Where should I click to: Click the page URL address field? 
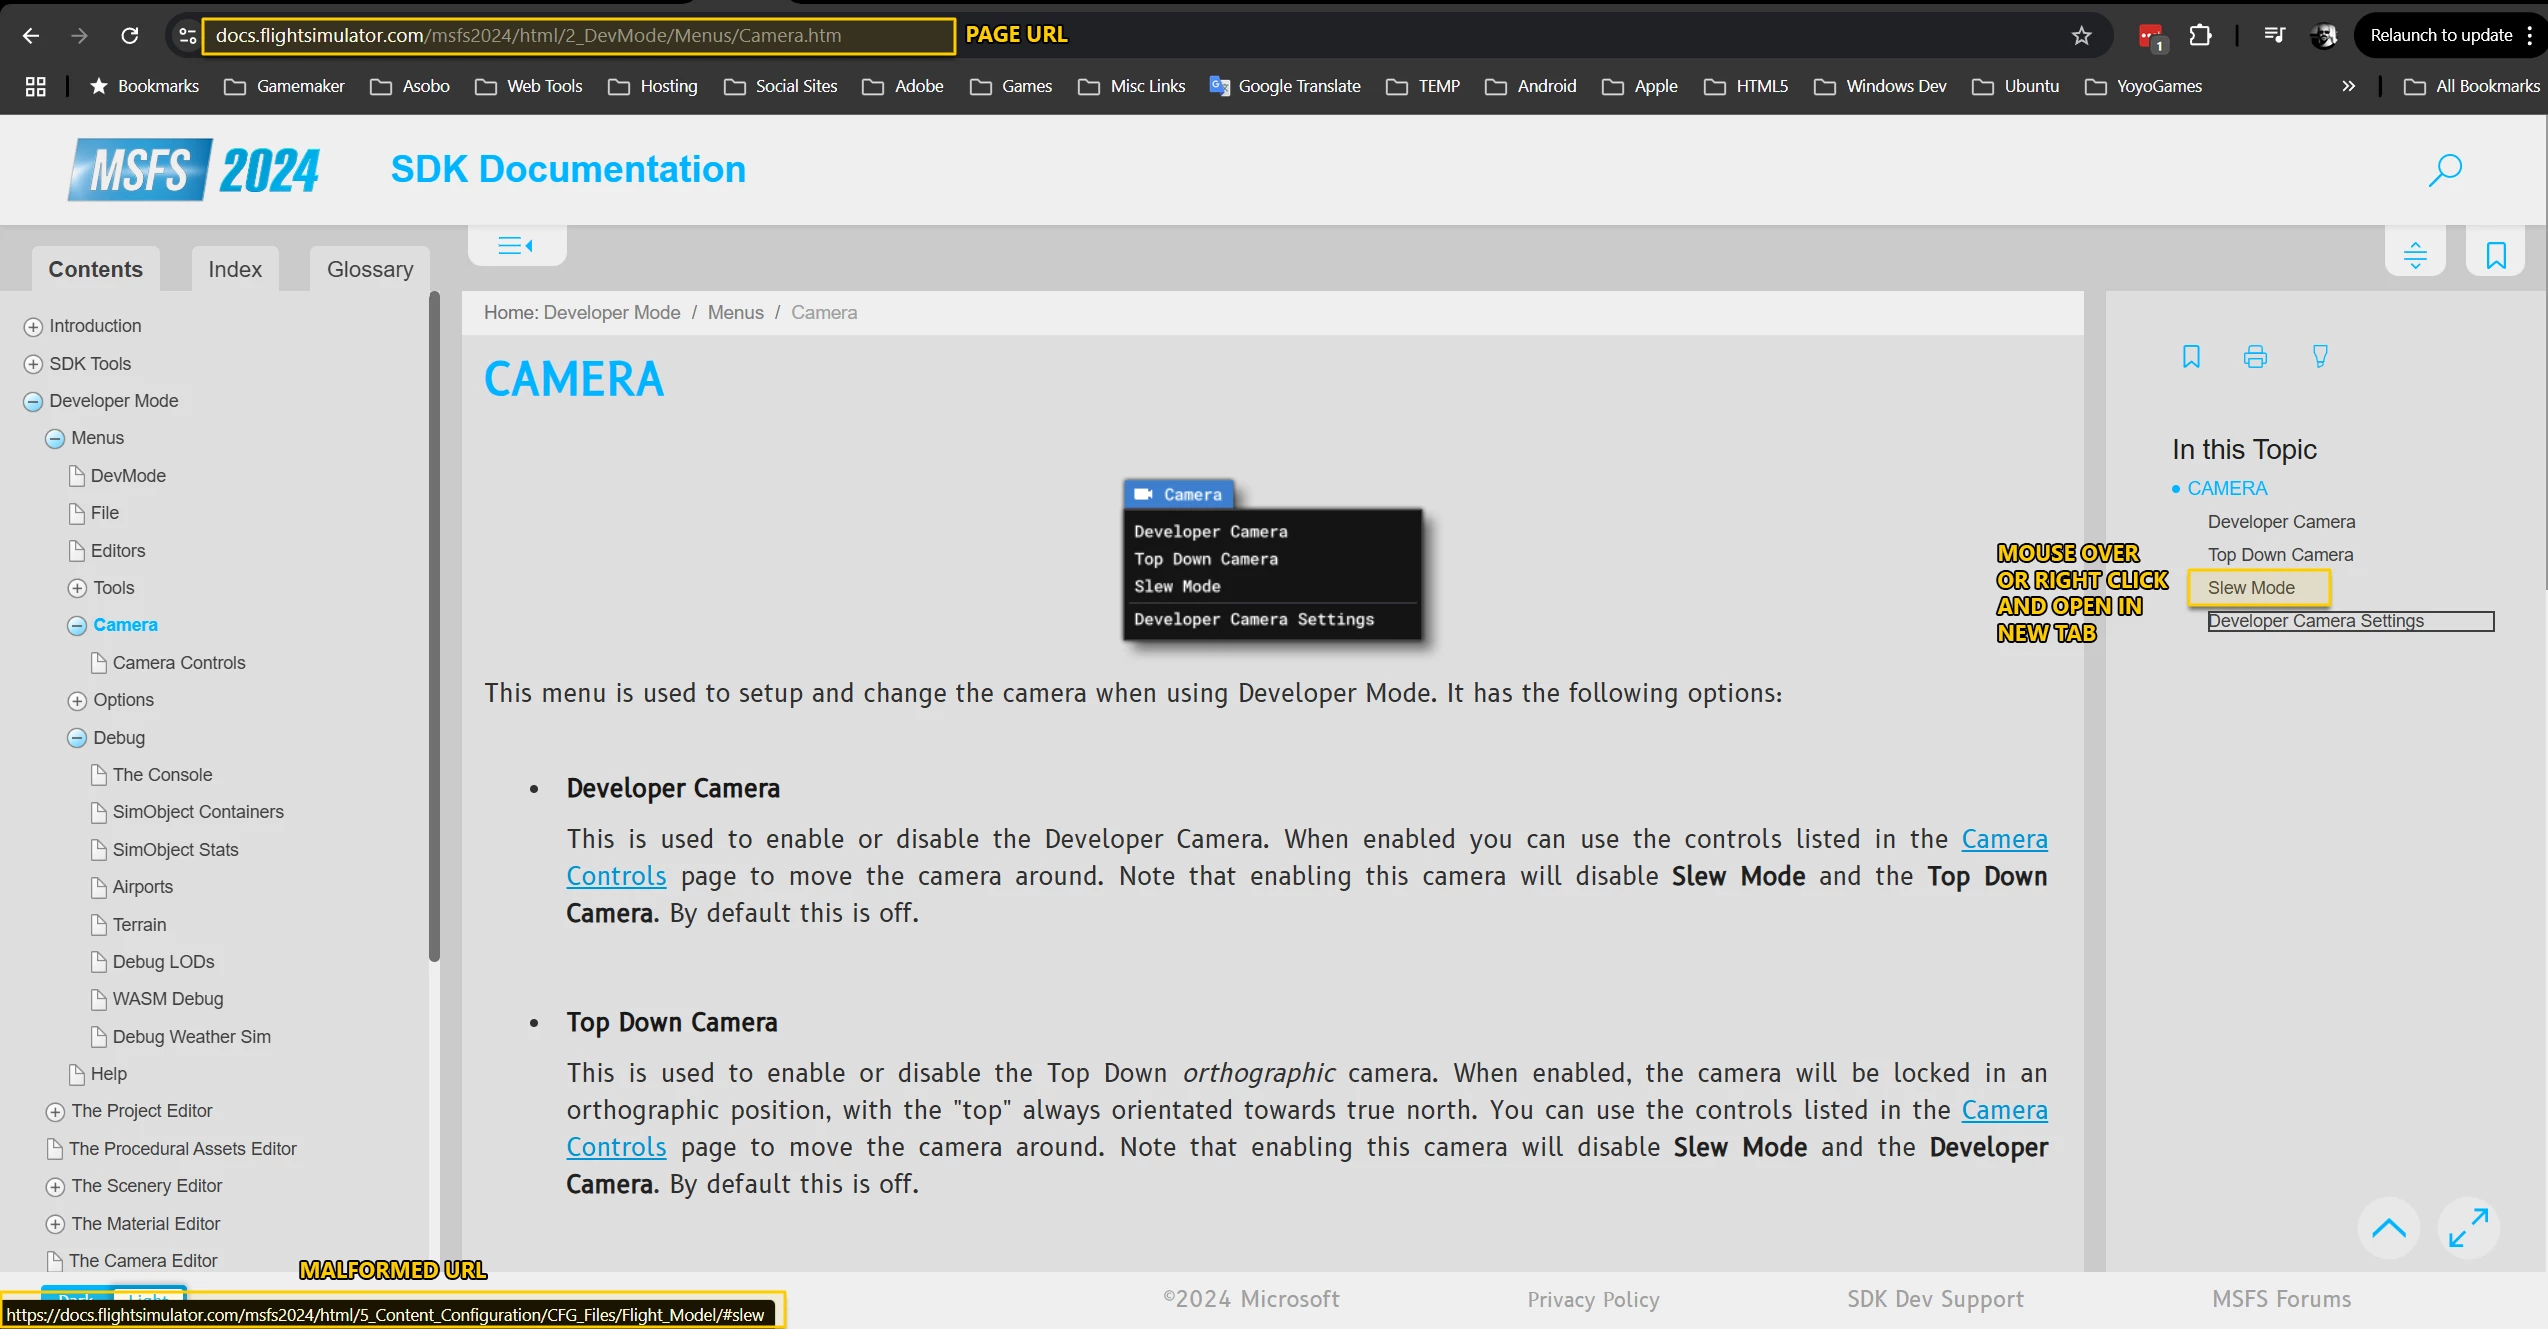click(x=577, y=36)
